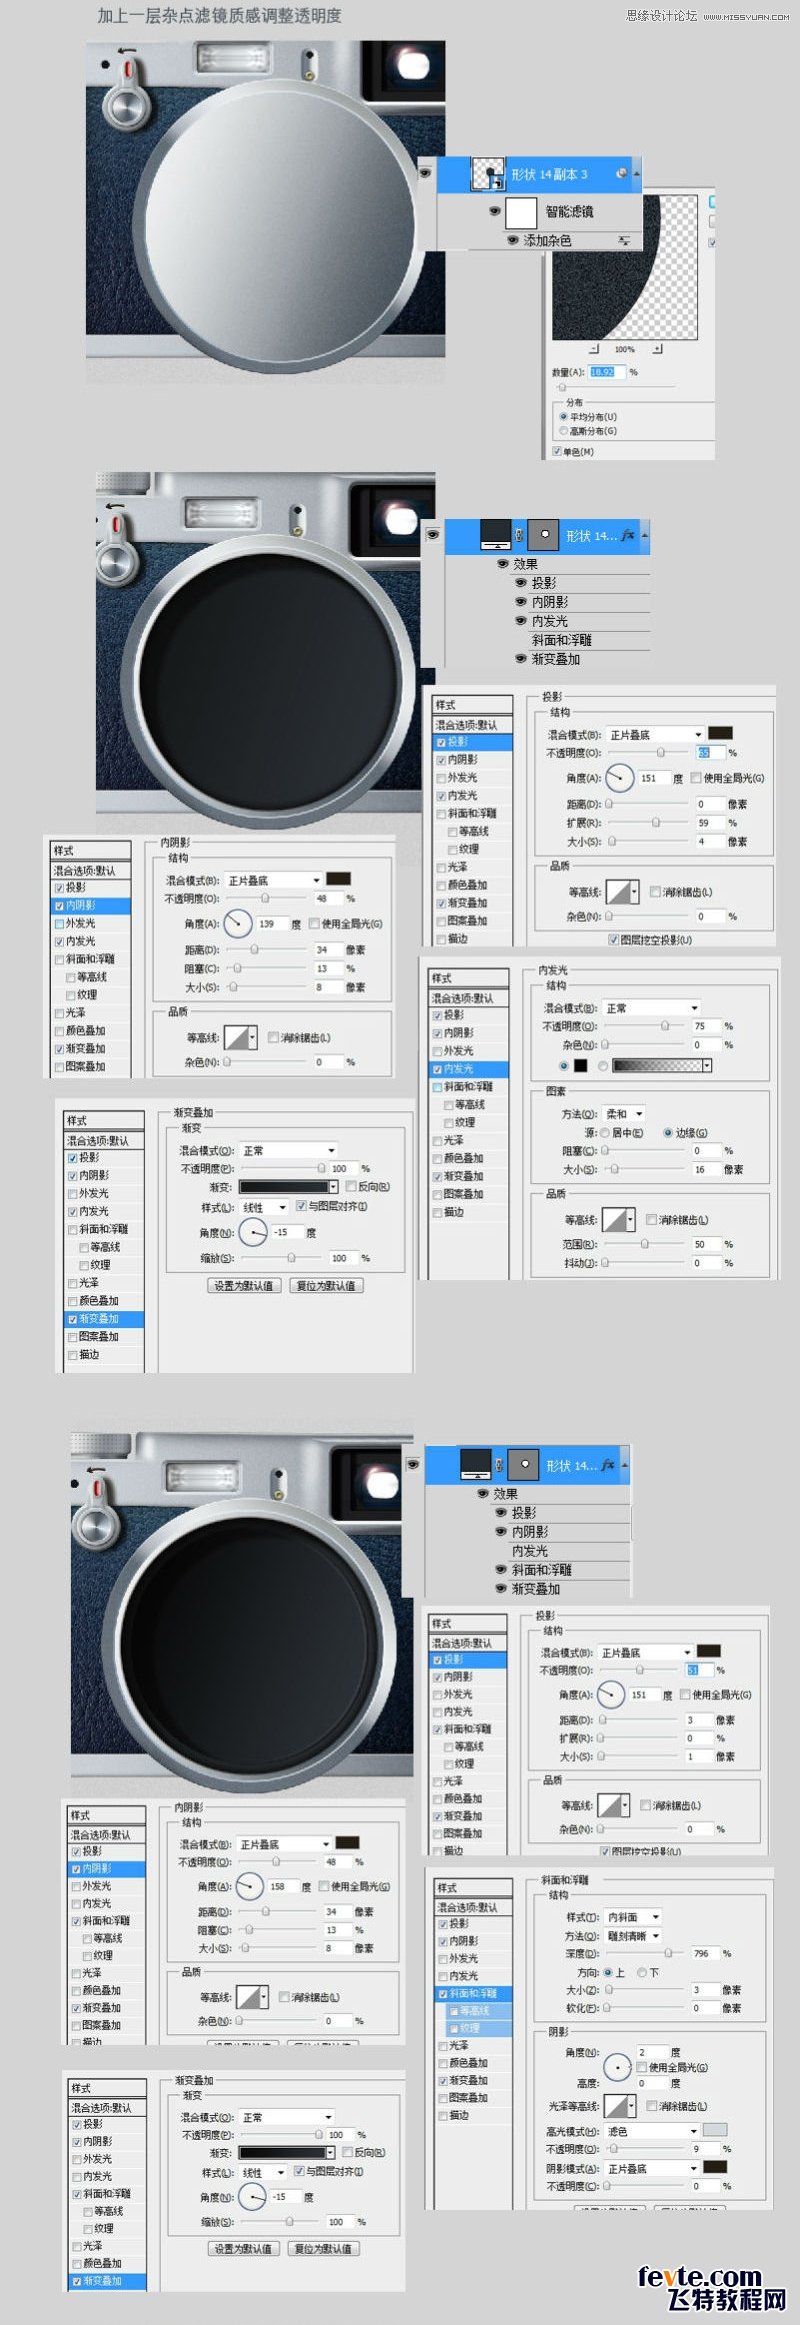The image size is (800, 2325).
Task: Set bevel direction to 下
Action: (x=648, y=1972)
